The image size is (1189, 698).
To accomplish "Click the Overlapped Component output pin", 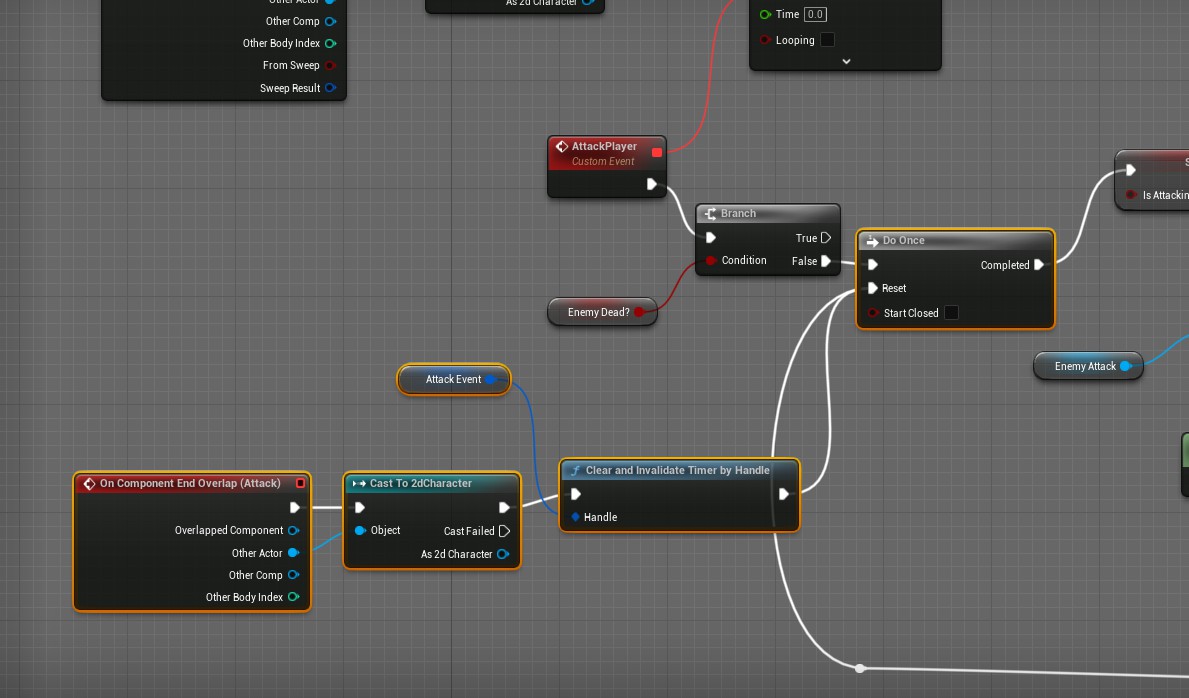I will click(x=293, y=530).
